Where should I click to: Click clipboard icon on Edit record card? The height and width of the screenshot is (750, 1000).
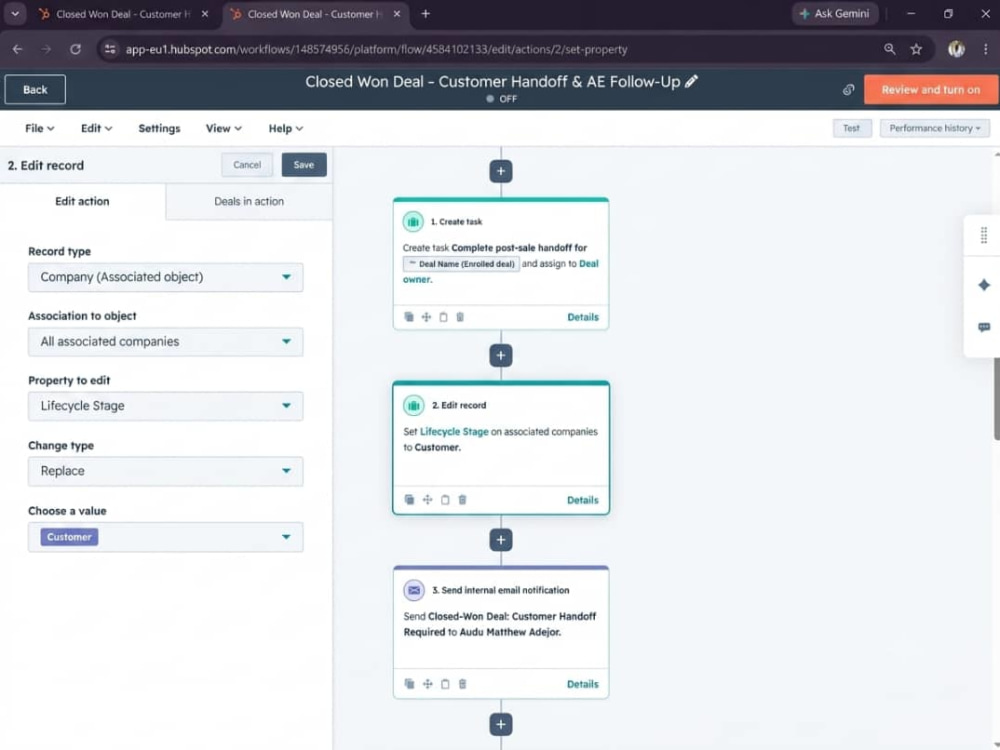(445, 499)
